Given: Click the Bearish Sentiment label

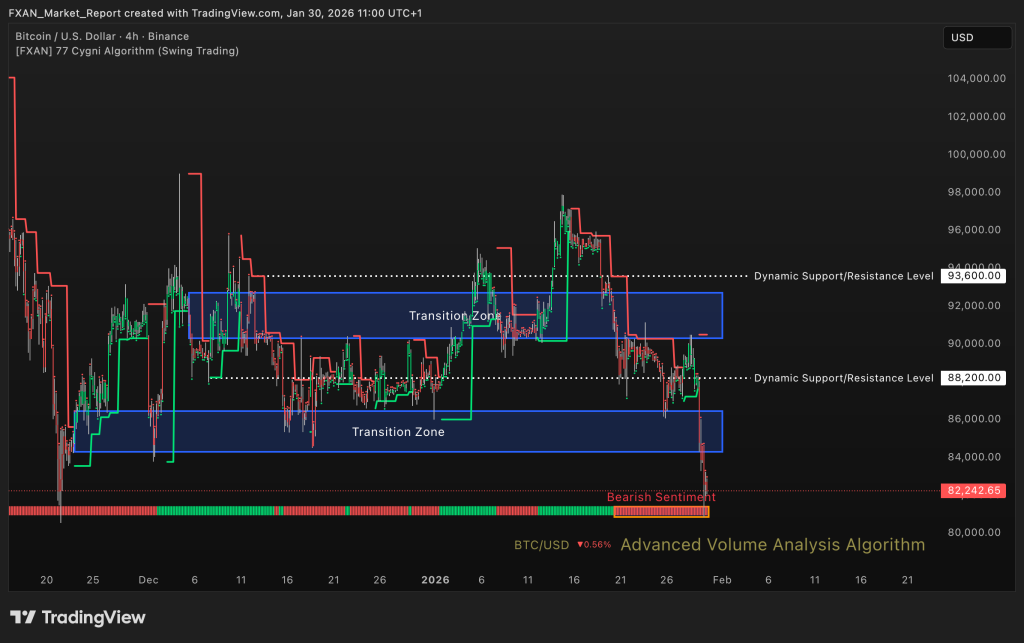Looking at the screenshot, I should click(661, 497).
